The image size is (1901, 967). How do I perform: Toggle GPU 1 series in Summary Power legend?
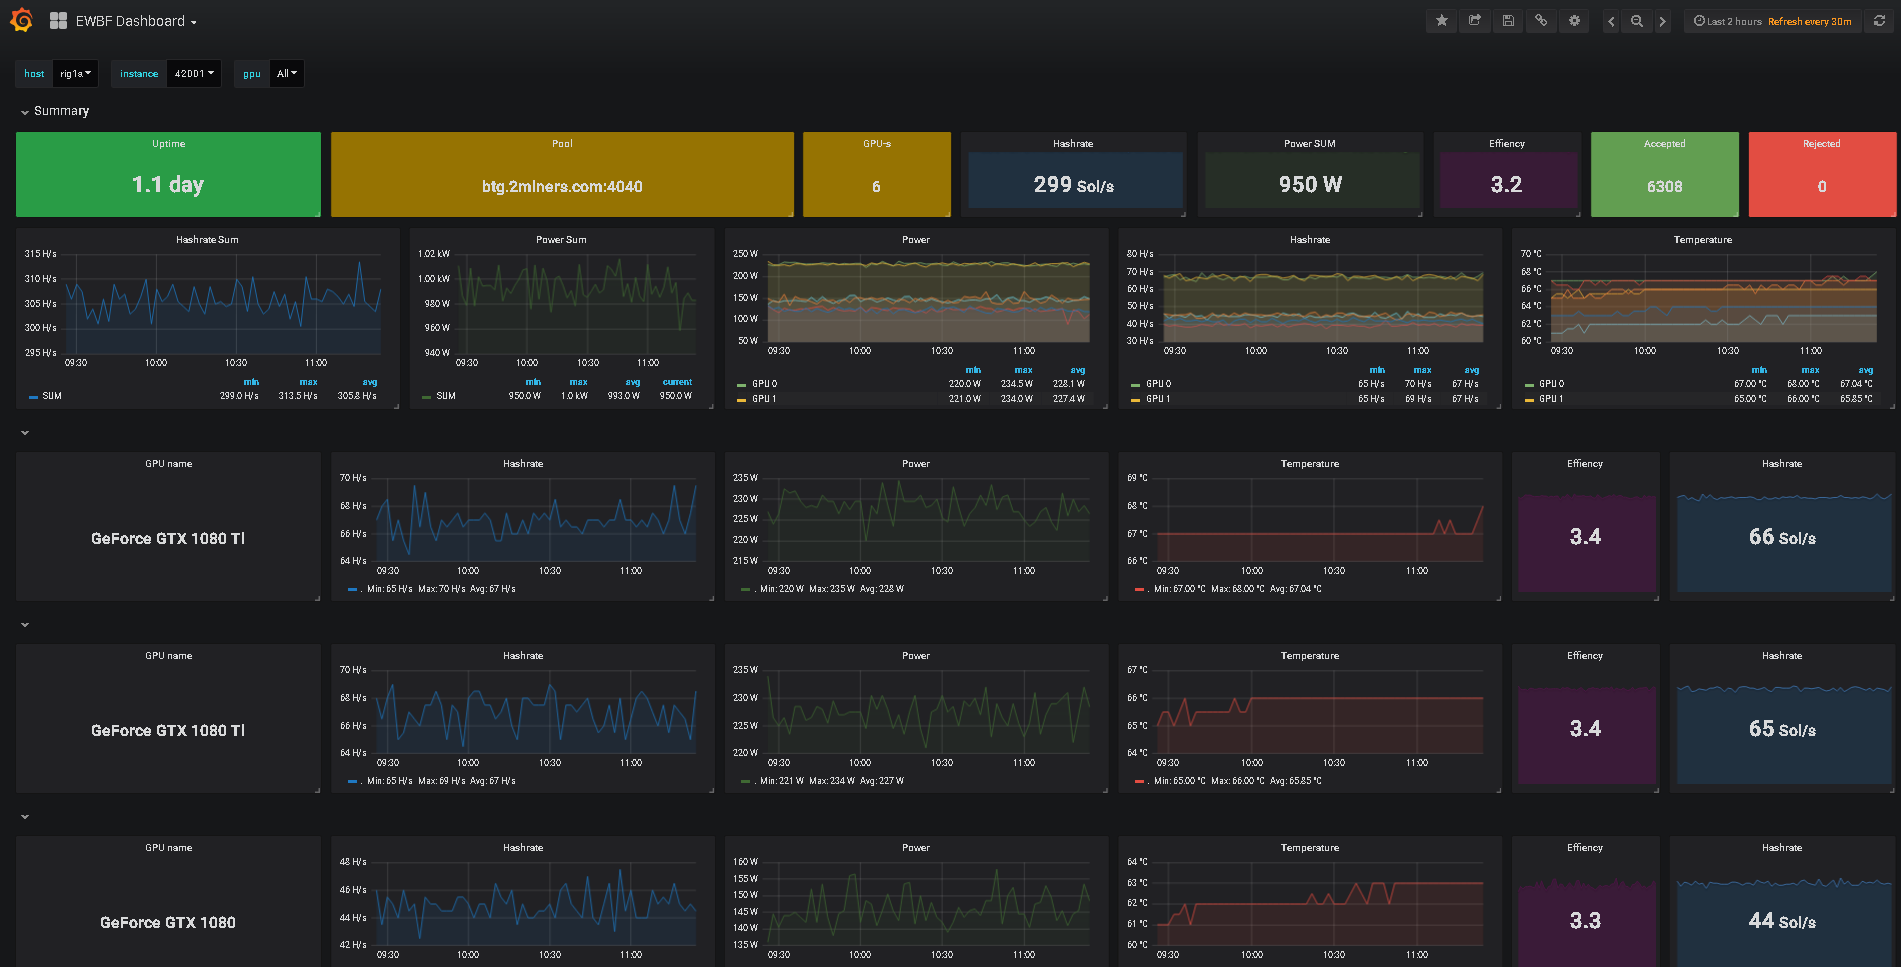coord(764,399)
